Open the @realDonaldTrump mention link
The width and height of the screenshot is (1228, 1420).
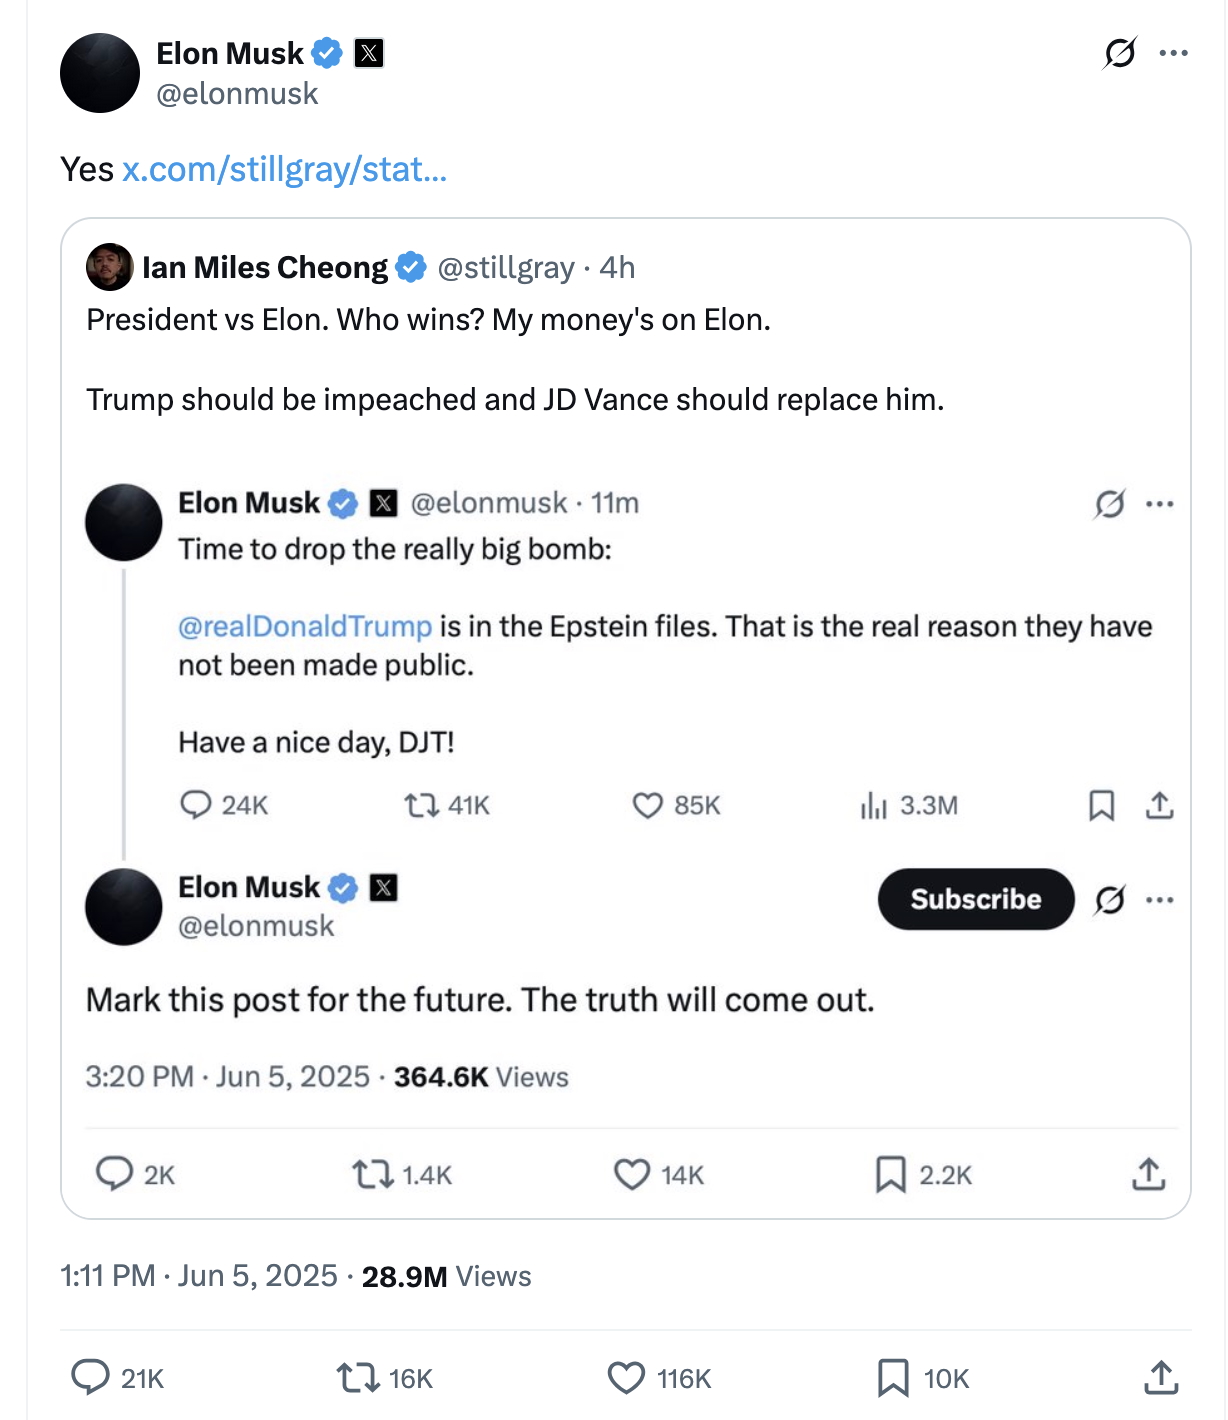point(305,626)
